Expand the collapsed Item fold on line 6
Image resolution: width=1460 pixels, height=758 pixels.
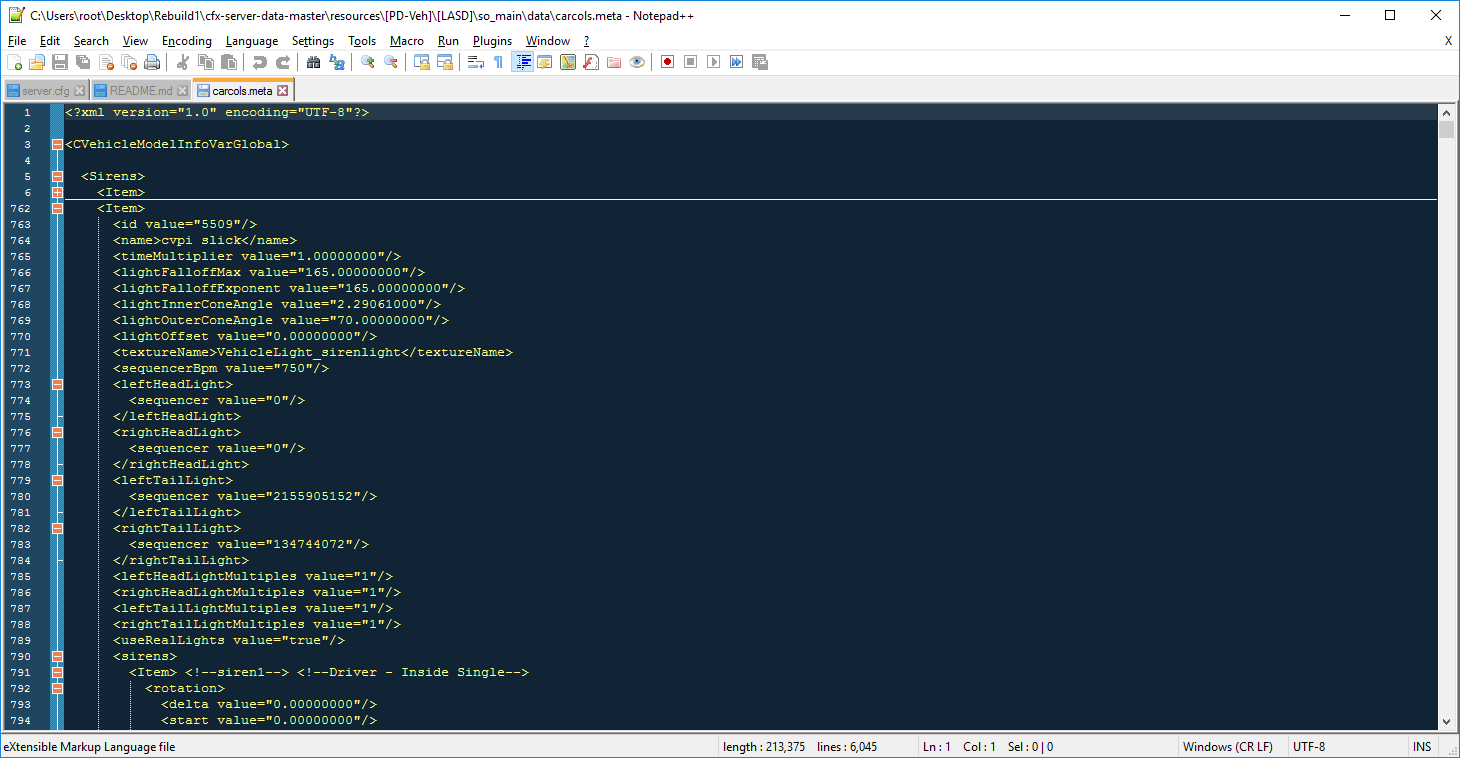57,192
